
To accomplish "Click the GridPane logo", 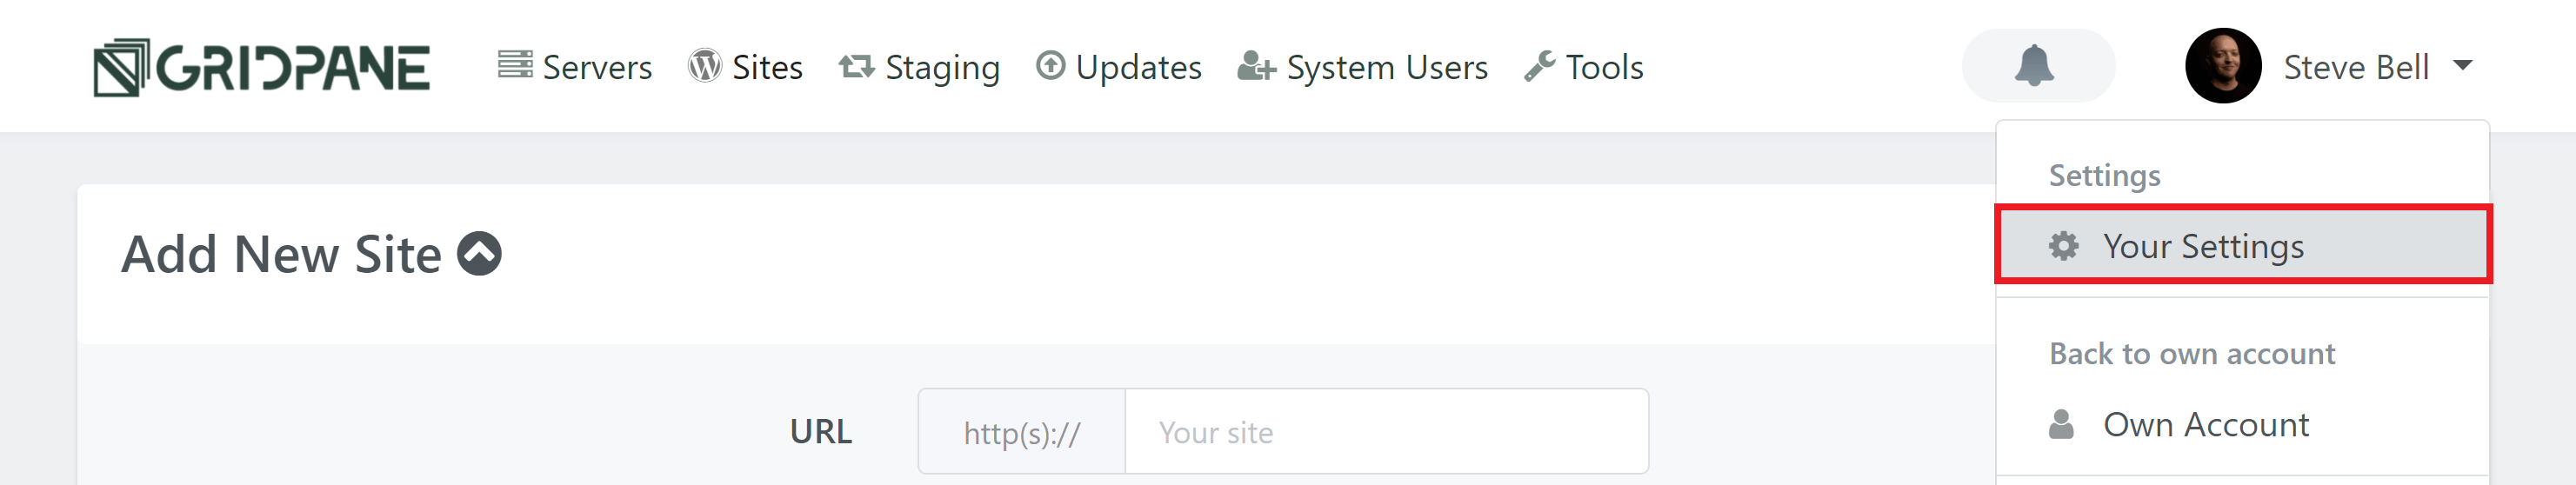I will pos(261,67).
